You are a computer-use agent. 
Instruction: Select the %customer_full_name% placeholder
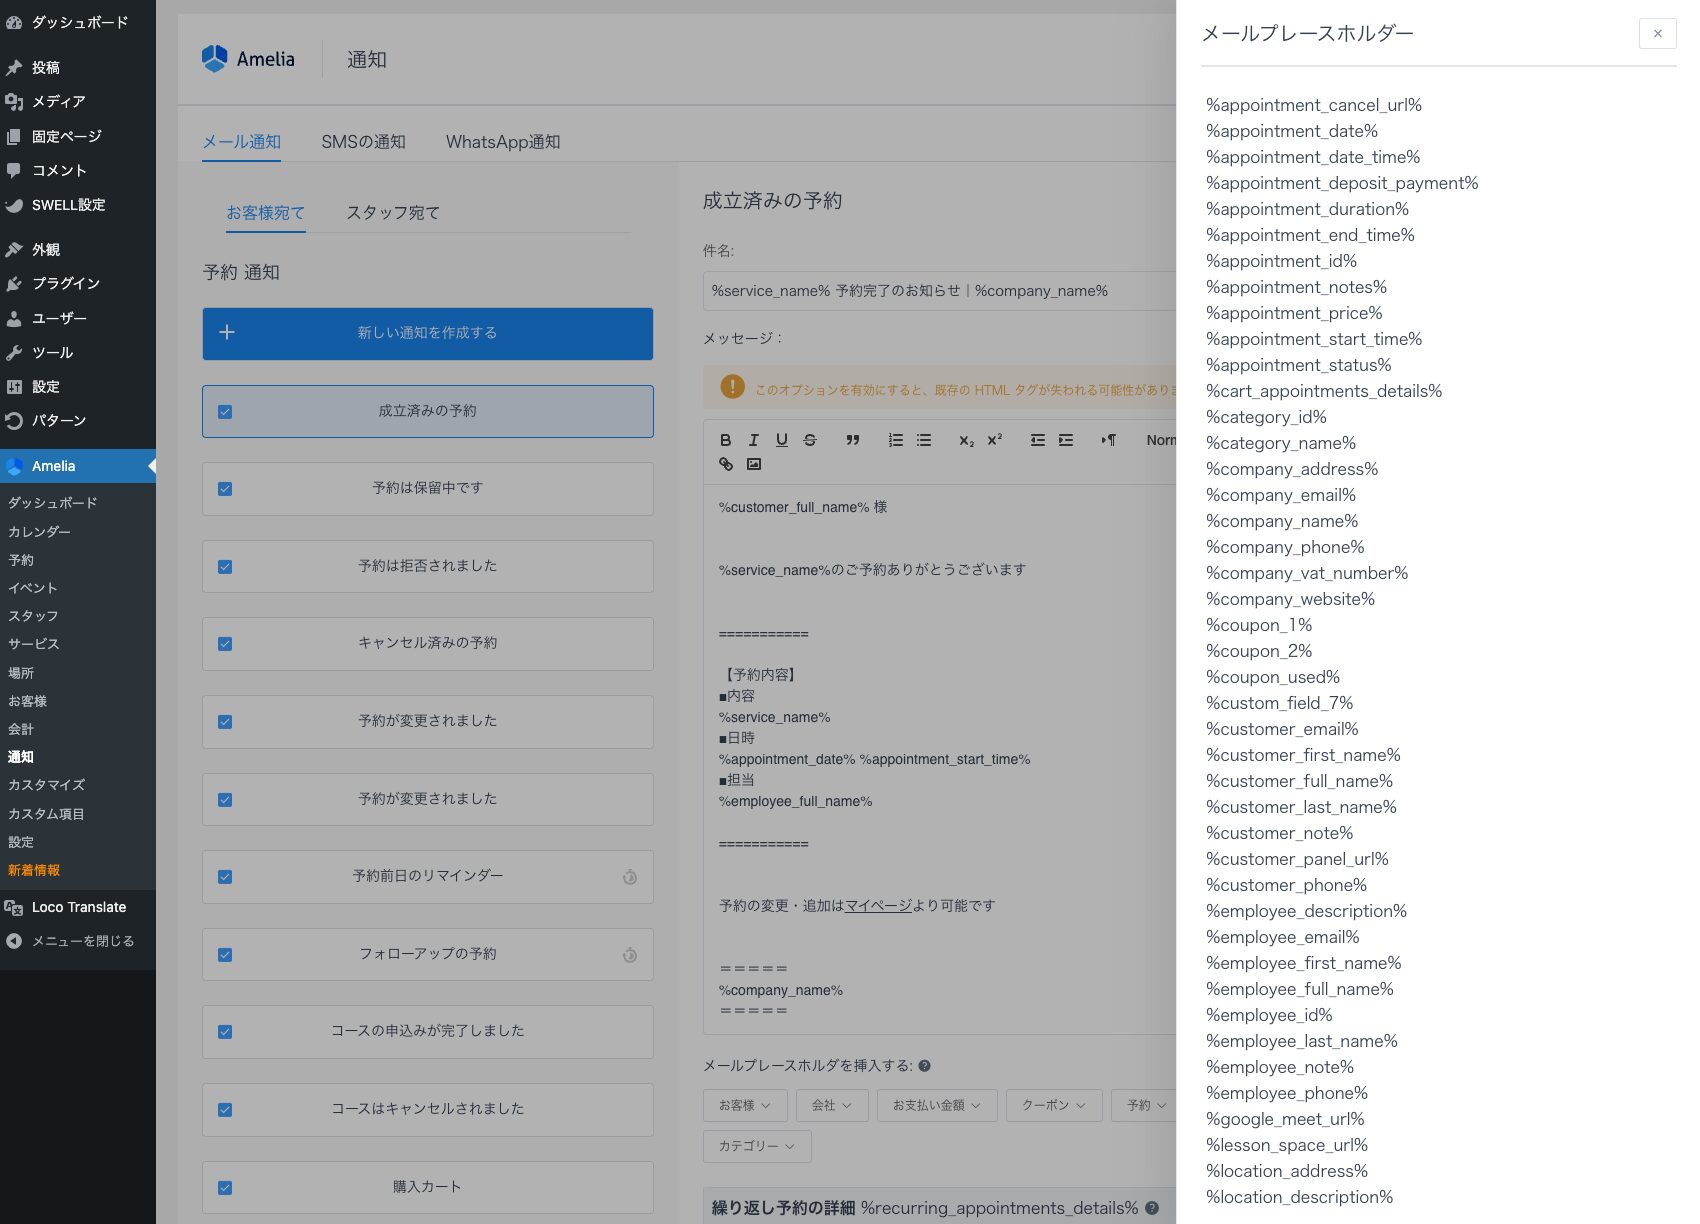pyautogui.click(x=1299, y=781)
